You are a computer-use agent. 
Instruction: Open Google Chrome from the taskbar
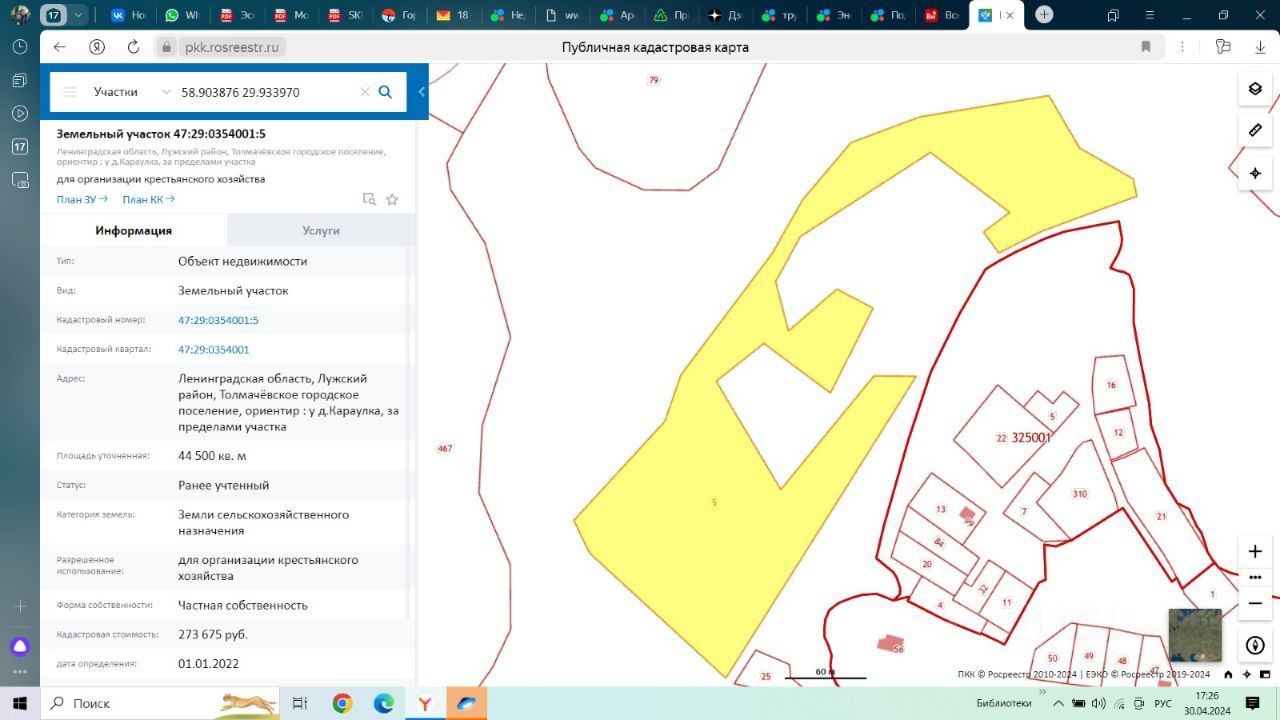342,703
